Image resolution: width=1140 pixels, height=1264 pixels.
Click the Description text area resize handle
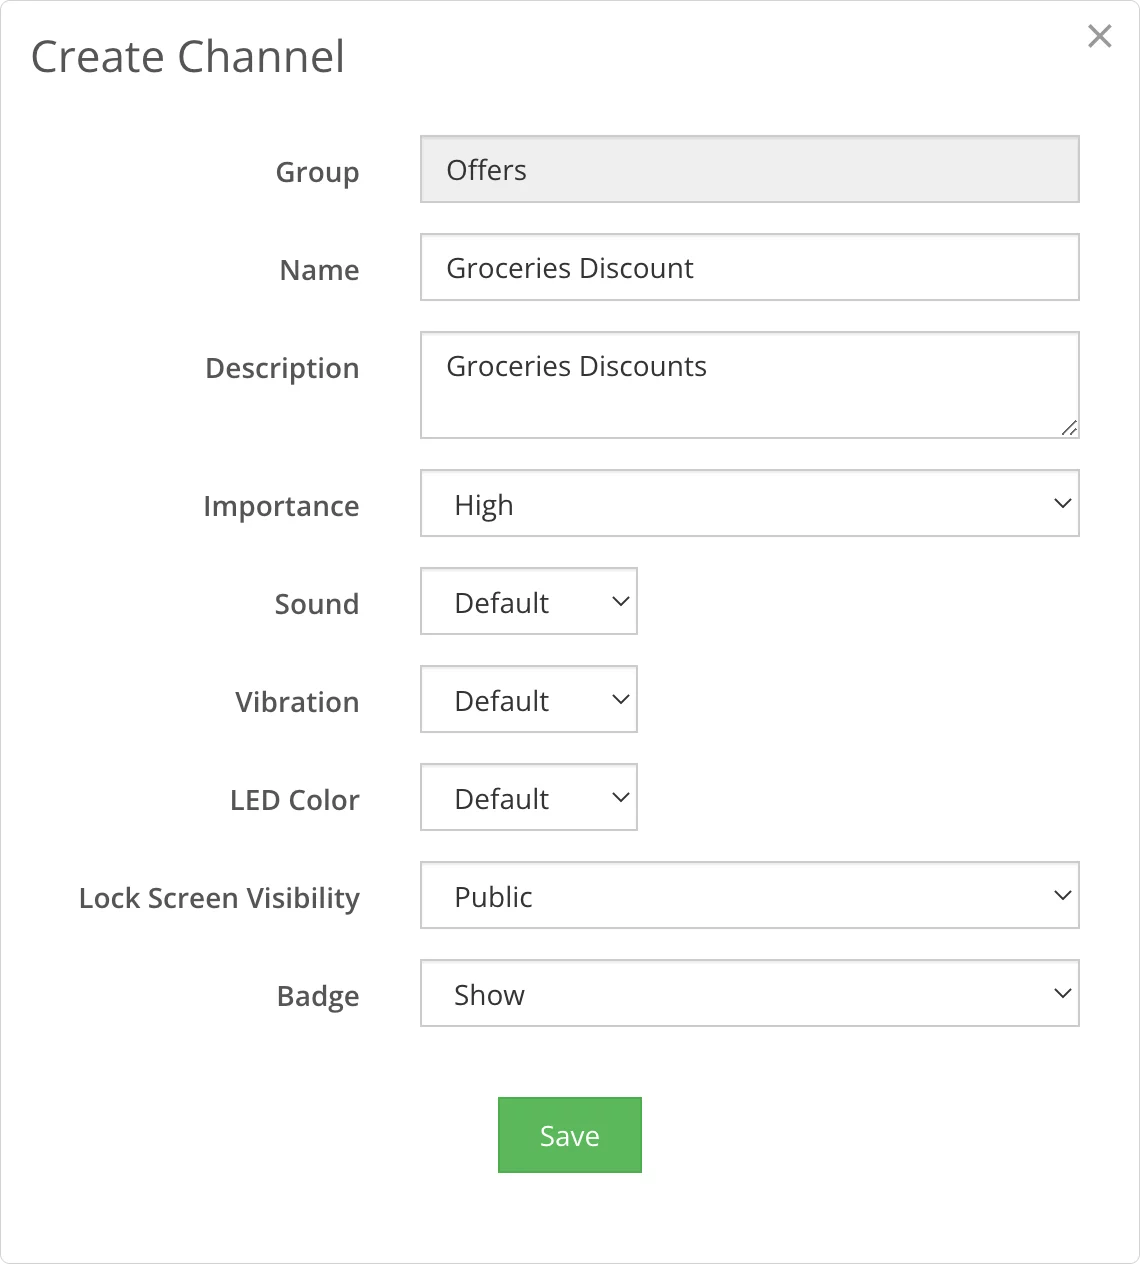click(1069, 428)
